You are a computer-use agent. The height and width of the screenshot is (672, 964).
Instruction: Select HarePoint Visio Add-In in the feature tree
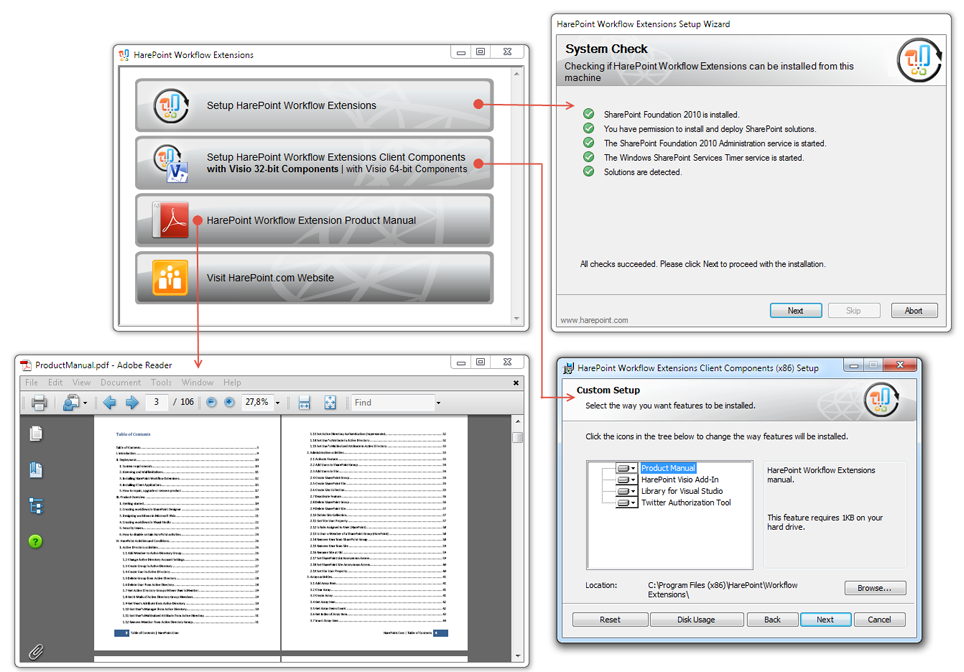tap(680, 480)
